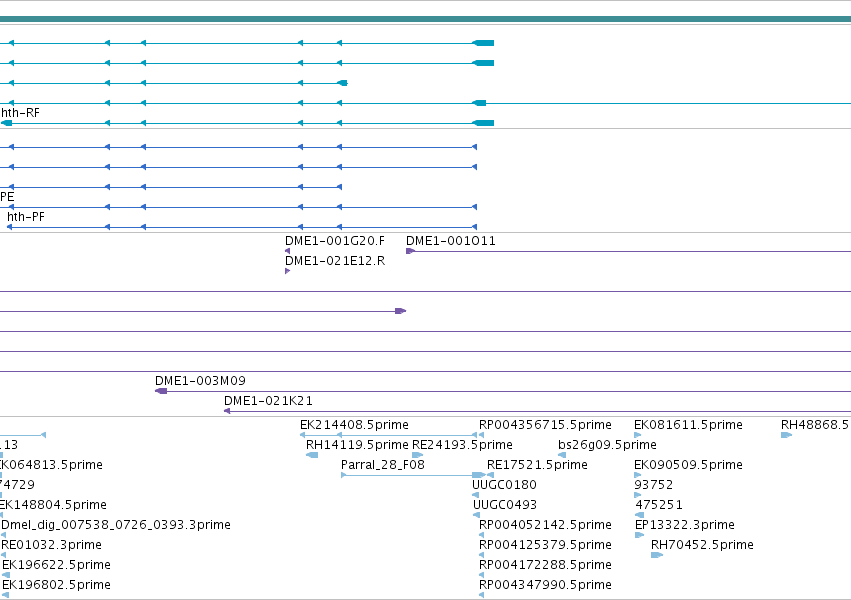This screenshot has height=600, width=851.
Task: Click the EP13322.3prime label
Action: 684,525
